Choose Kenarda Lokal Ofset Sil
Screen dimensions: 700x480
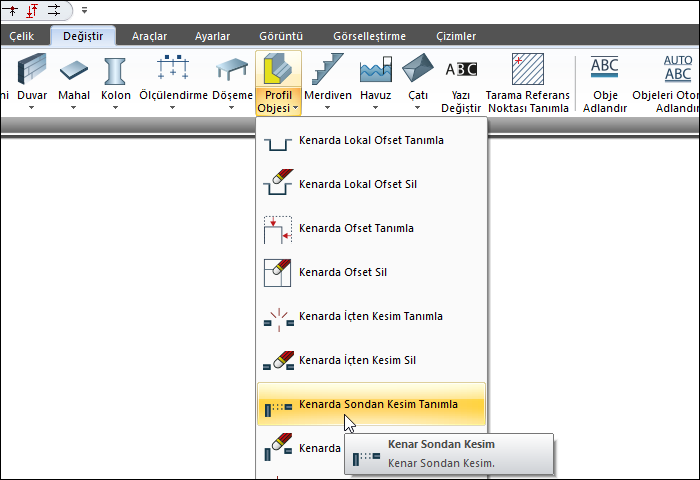point(371,184)
